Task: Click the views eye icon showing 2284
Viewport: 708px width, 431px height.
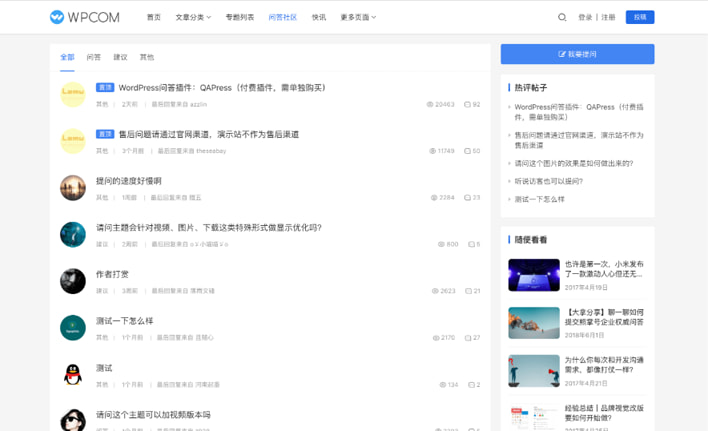Action: click(x=434, y=198)
